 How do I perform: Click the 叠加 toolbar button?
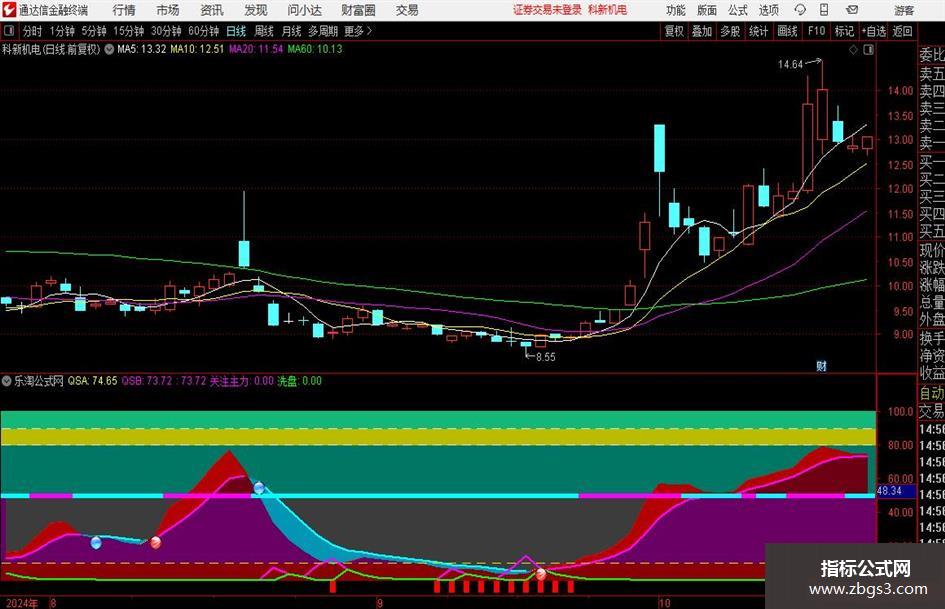pyautogui.click(x=702, y=31)
